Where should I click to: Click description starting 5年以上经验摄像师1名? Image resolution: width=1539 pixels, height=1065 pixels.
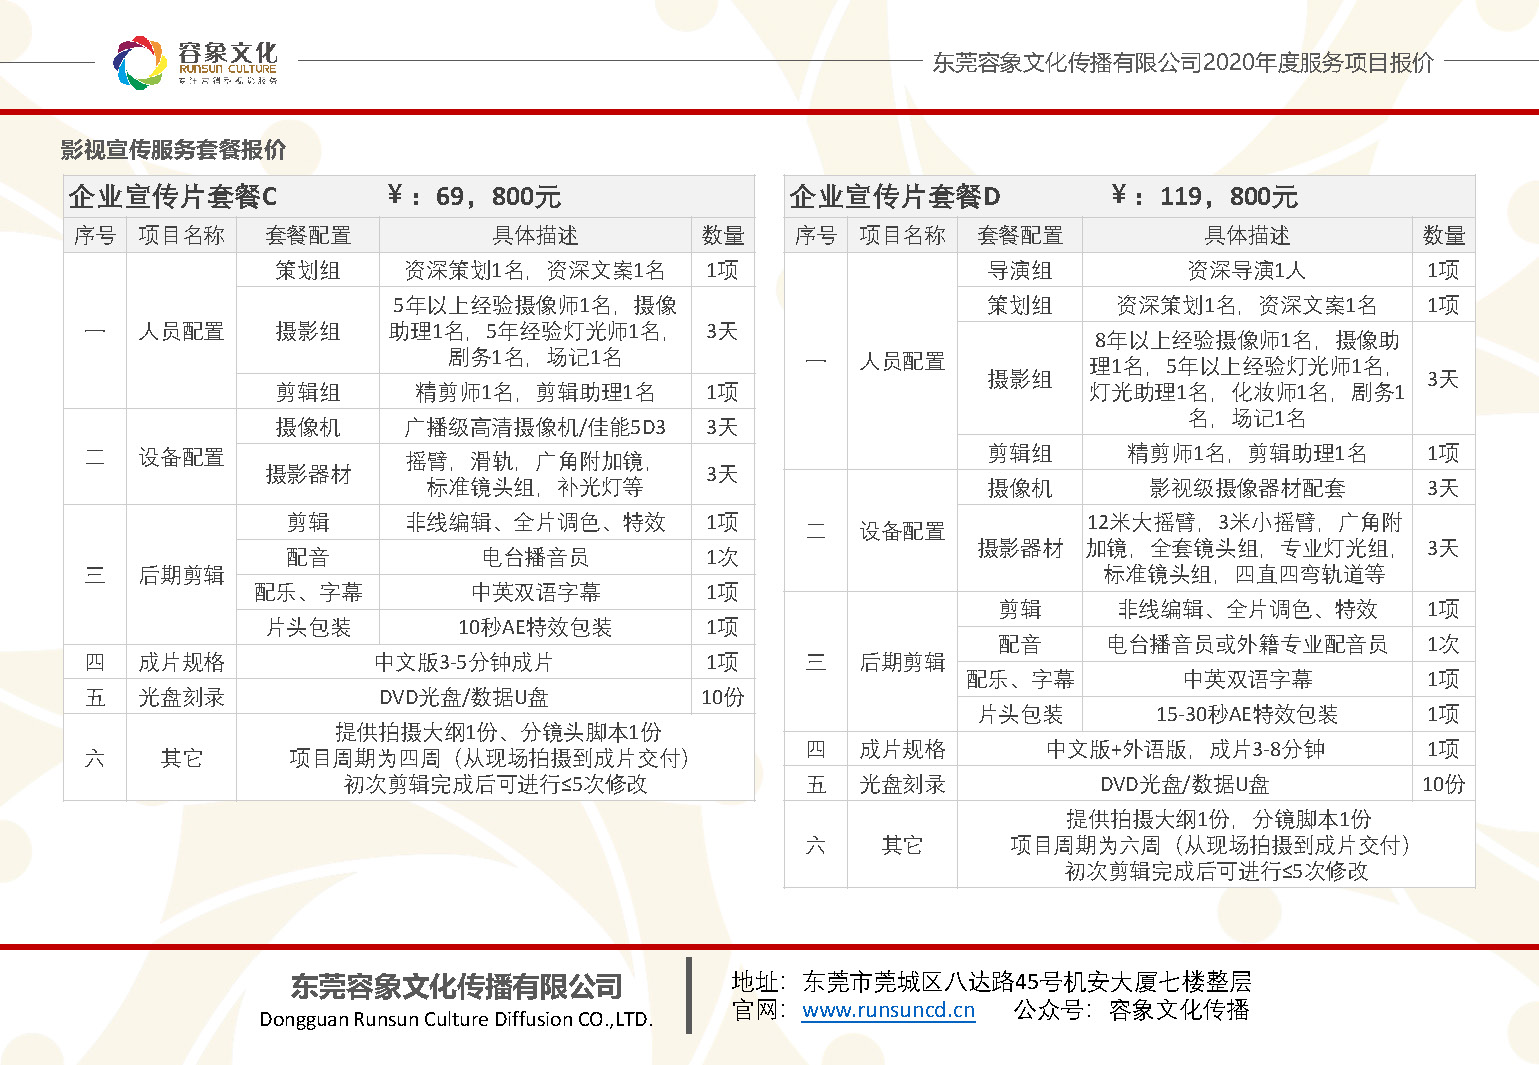[535, 331]
